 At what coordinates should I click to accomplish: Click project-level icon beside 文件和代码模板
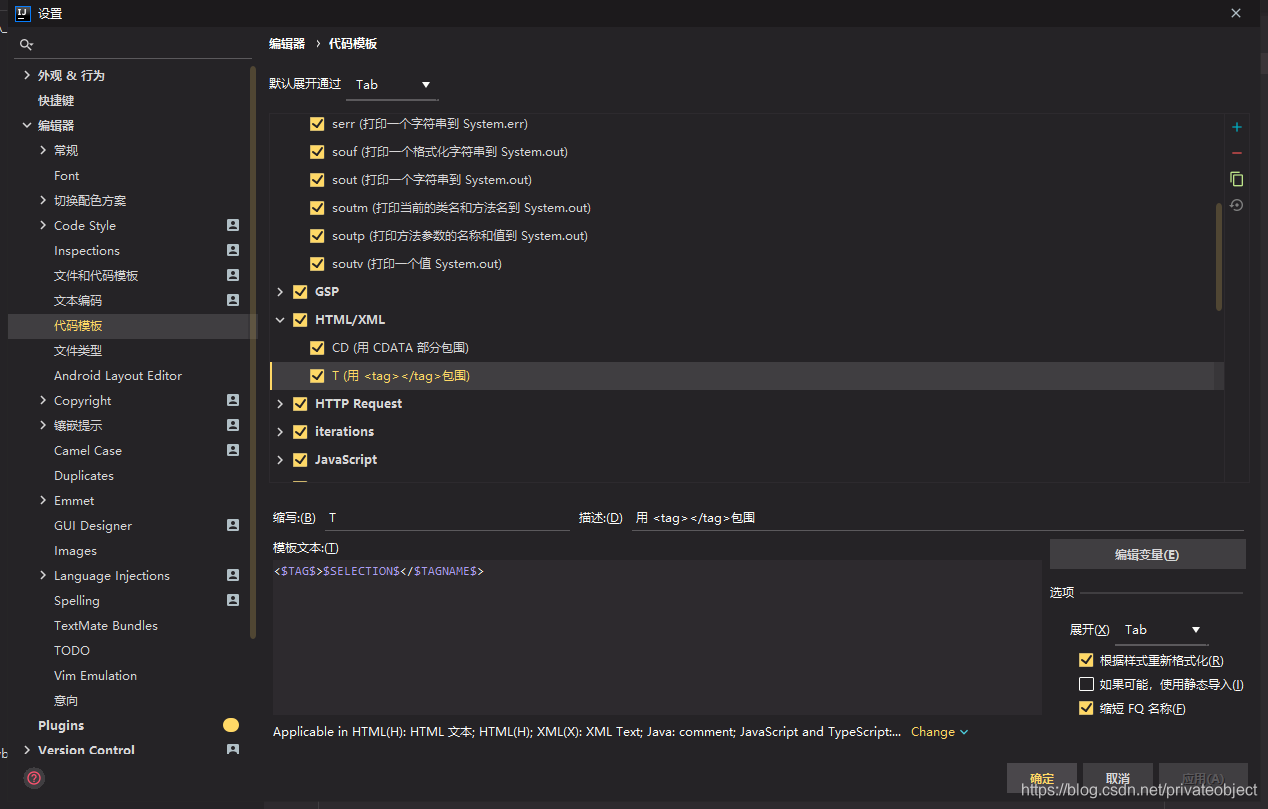click(x=233, y=275)
